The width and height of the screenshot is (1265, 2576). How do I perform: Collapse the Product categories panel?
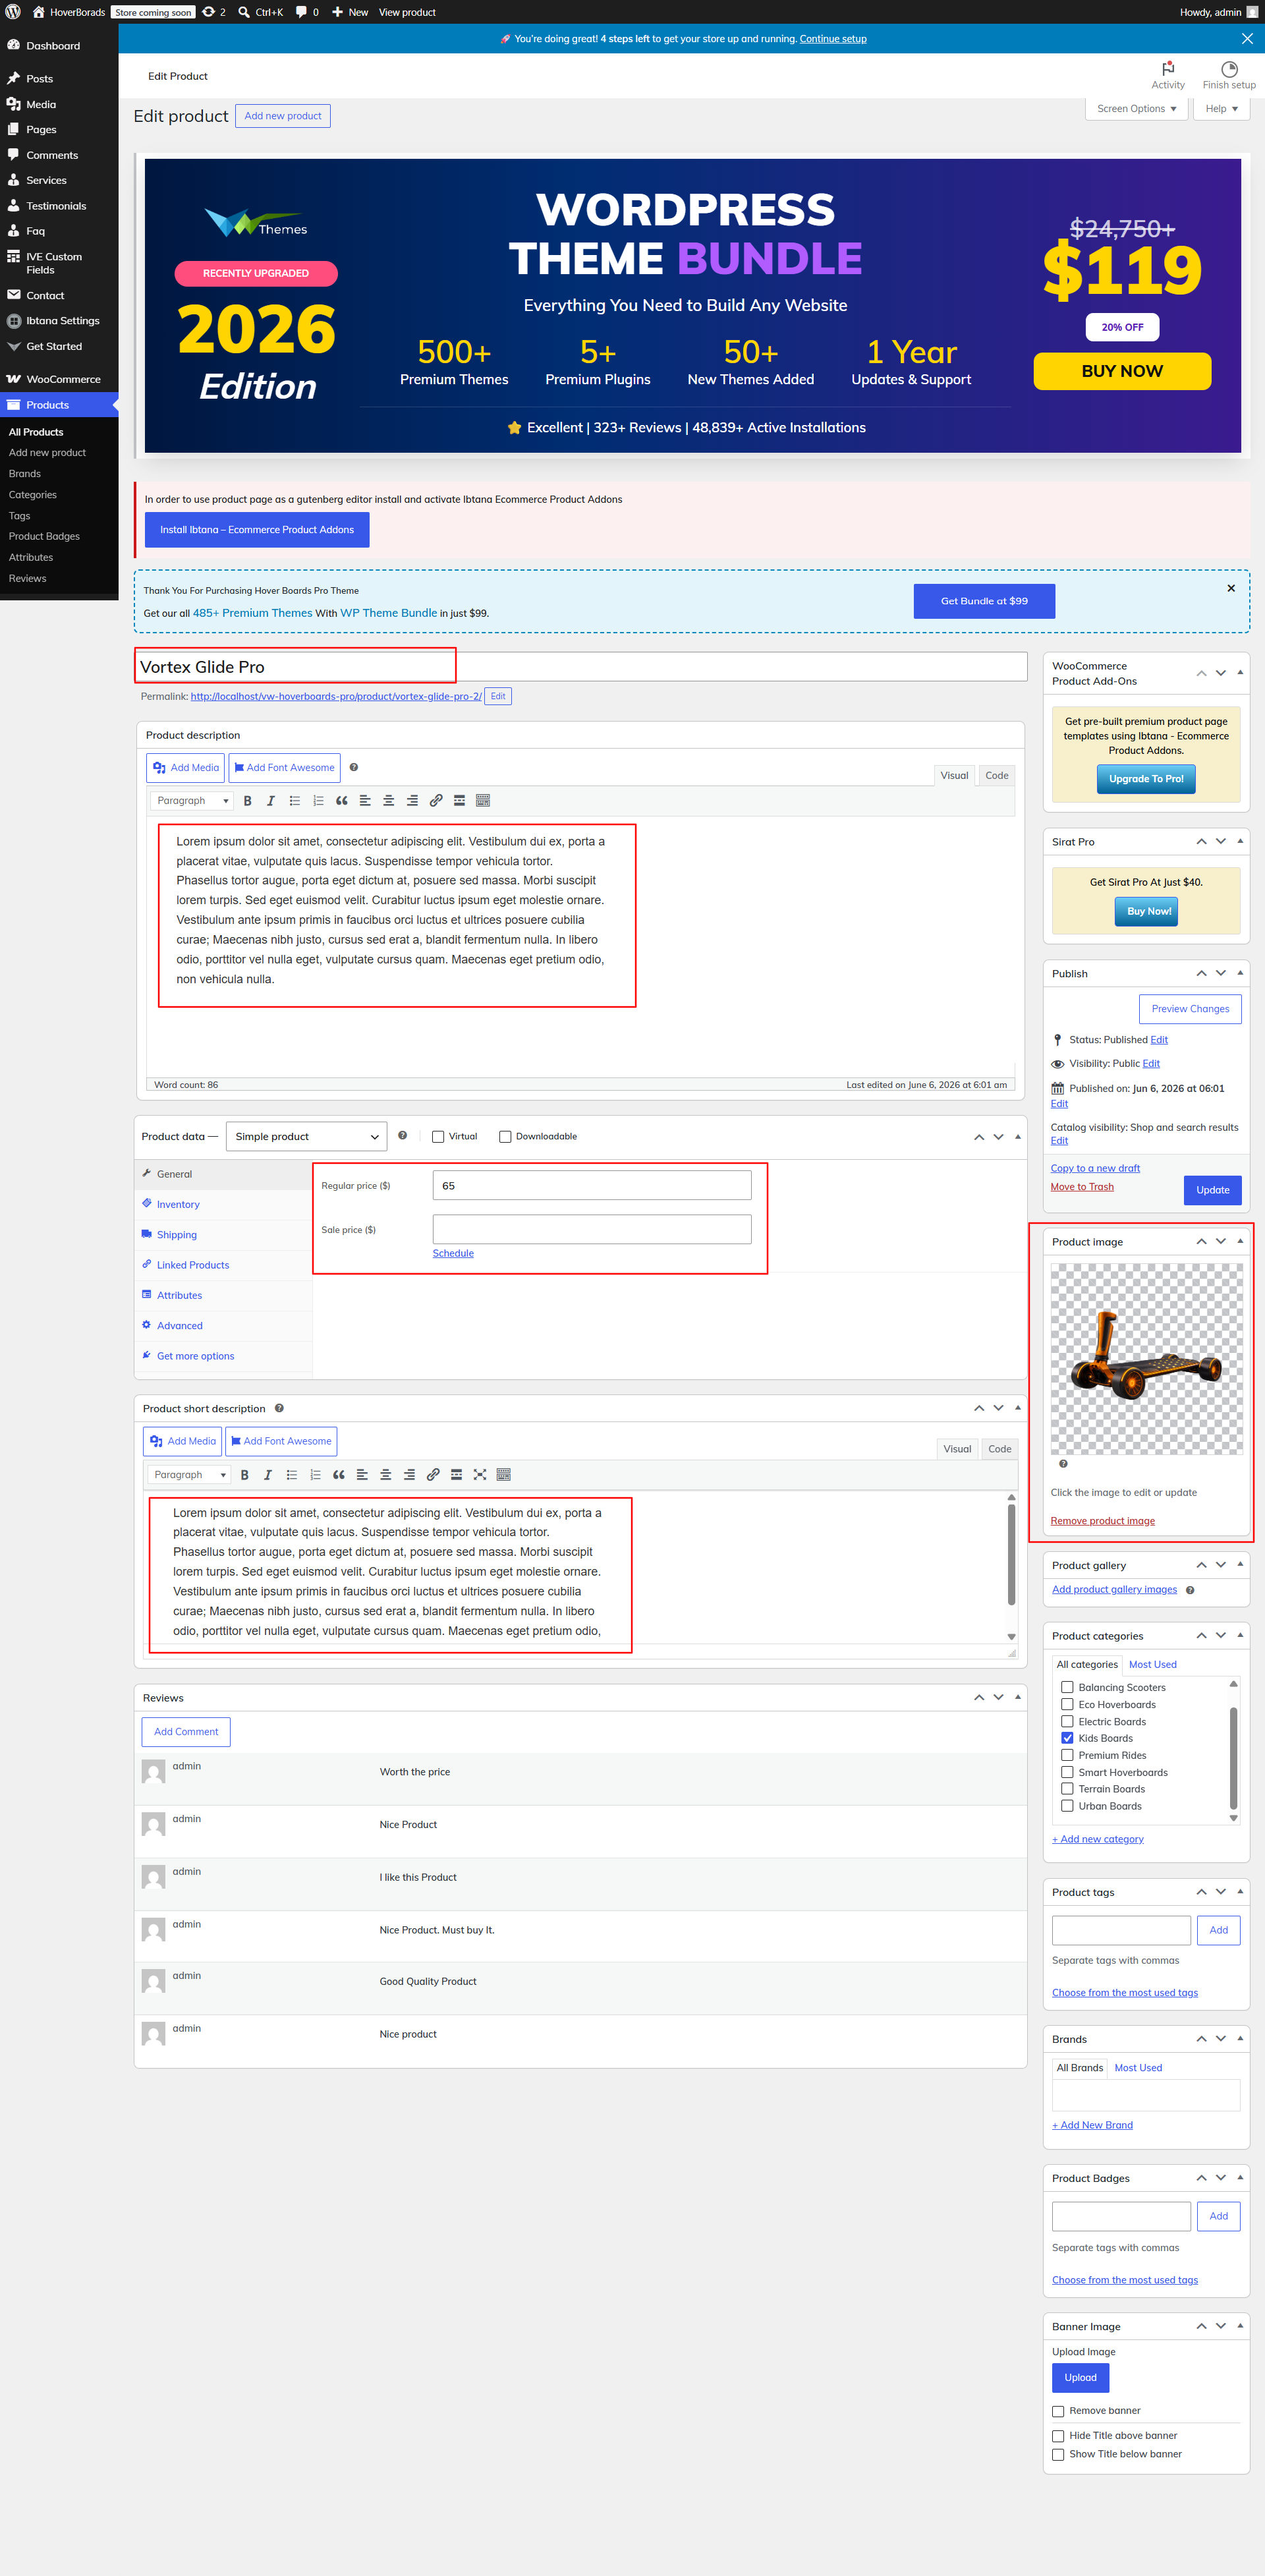pyautogui.click(x=1240, y=1635)
